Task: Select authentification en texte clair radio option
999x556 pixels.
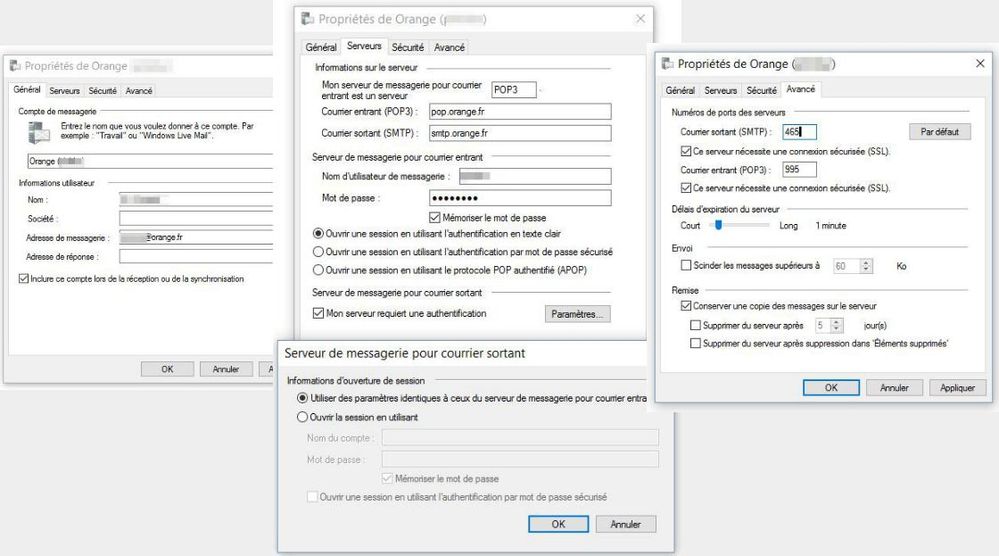Action: [320, 232]
